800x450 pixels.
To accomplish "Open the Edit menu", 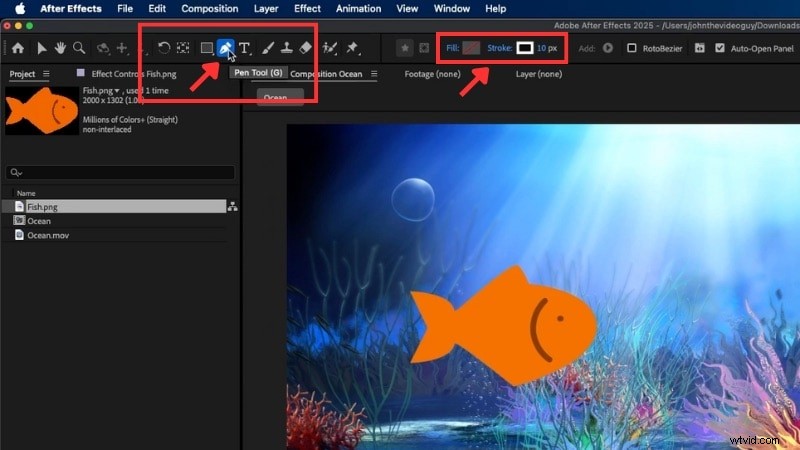I will pos(157,9).
